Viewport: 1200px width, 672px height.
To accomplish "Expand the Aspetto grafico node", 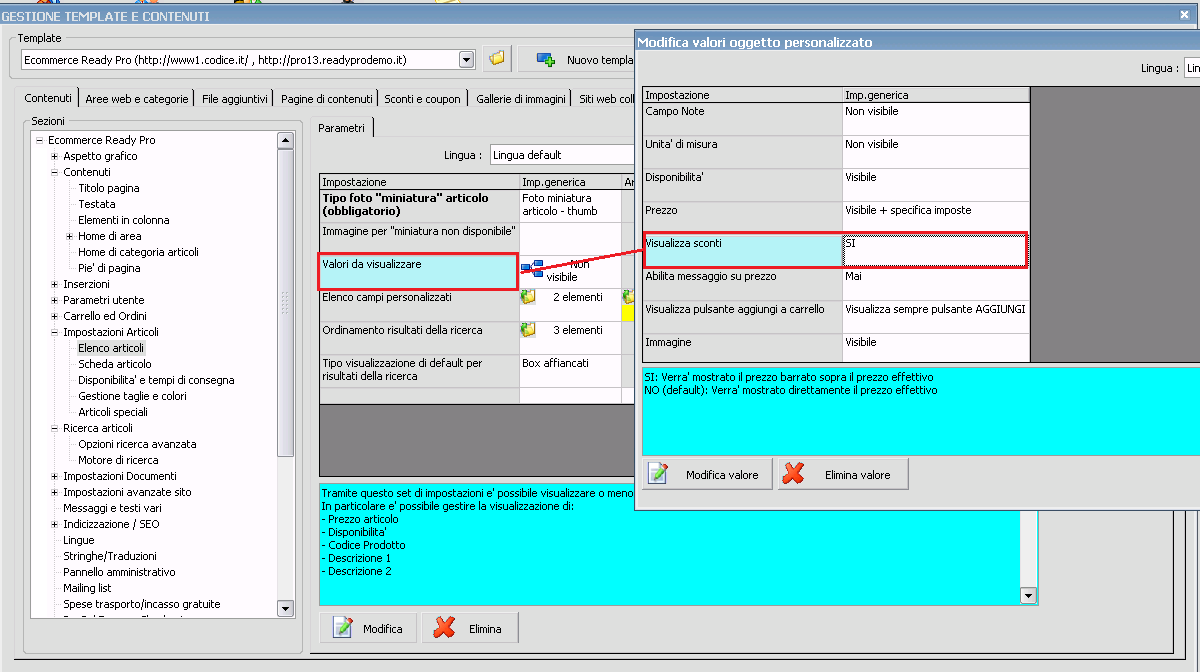I will pos(54,156).
